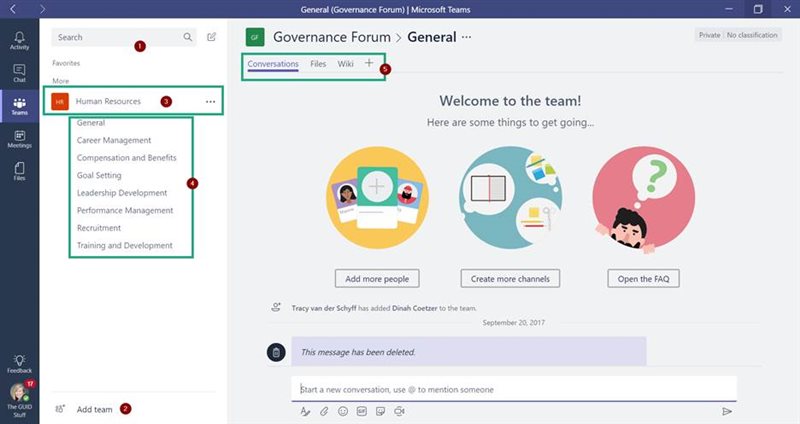Viewport: 800px width, 424px height.
Task: Navigate back with the left arrow
Action: click(13, 9)
